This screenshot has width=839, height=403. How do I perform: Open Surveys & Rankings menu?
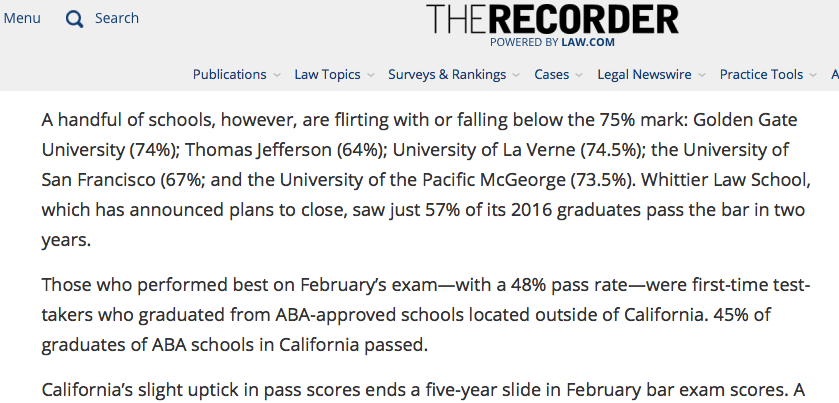pyautogui.click(x=447, y=74)
